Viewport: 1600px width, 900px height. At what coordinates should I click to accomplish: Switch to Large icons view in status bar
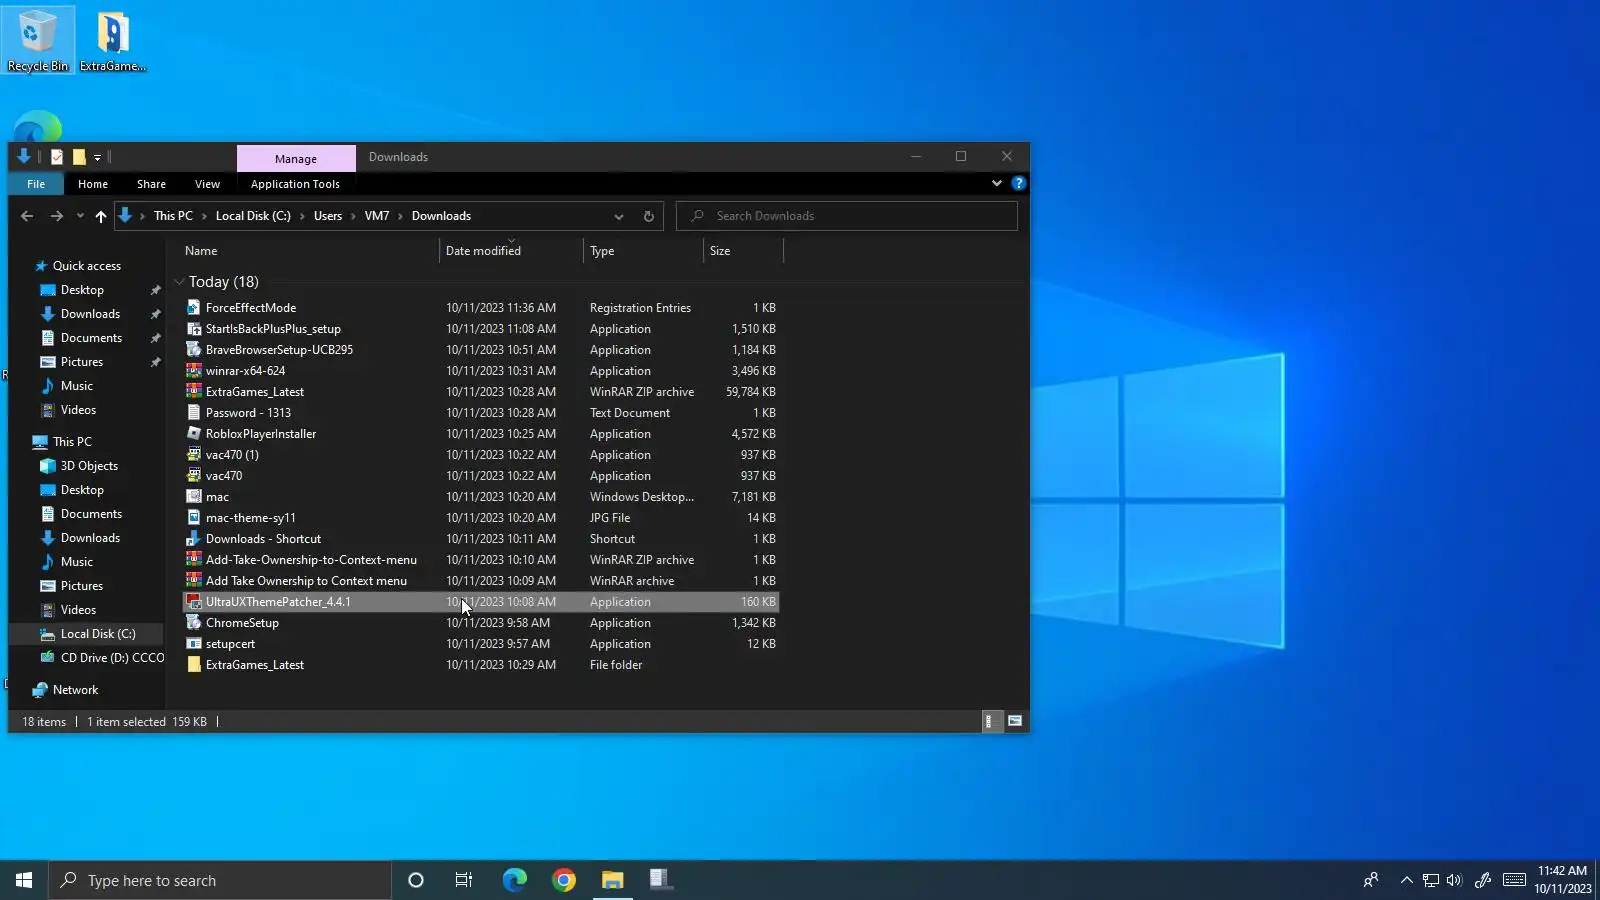(x=1015, y=721)
